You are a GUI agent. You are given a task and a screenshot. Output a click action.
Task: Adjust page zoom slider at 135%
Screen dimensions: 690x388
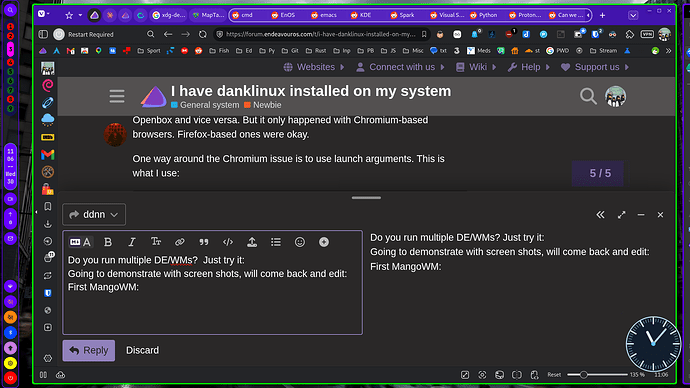point(597,375)
